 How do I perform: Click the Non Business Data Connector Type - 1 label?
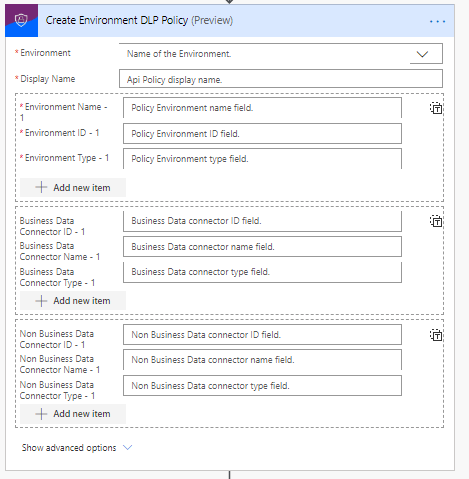click(57, 390)
